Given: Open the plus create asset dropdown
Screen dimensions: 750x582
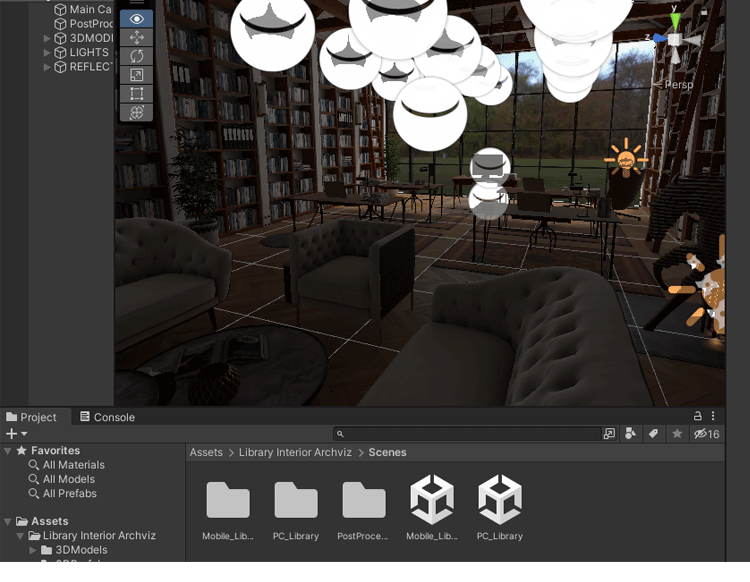Looking at the screenshot, I should click(x=16, y=434).
